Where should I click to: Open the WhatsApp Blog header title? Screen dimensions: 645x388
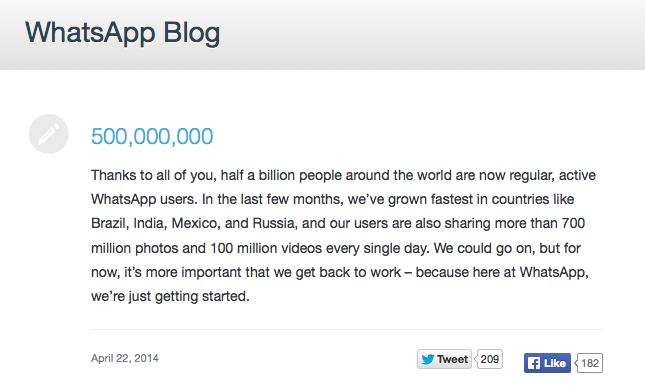point(123,33)
